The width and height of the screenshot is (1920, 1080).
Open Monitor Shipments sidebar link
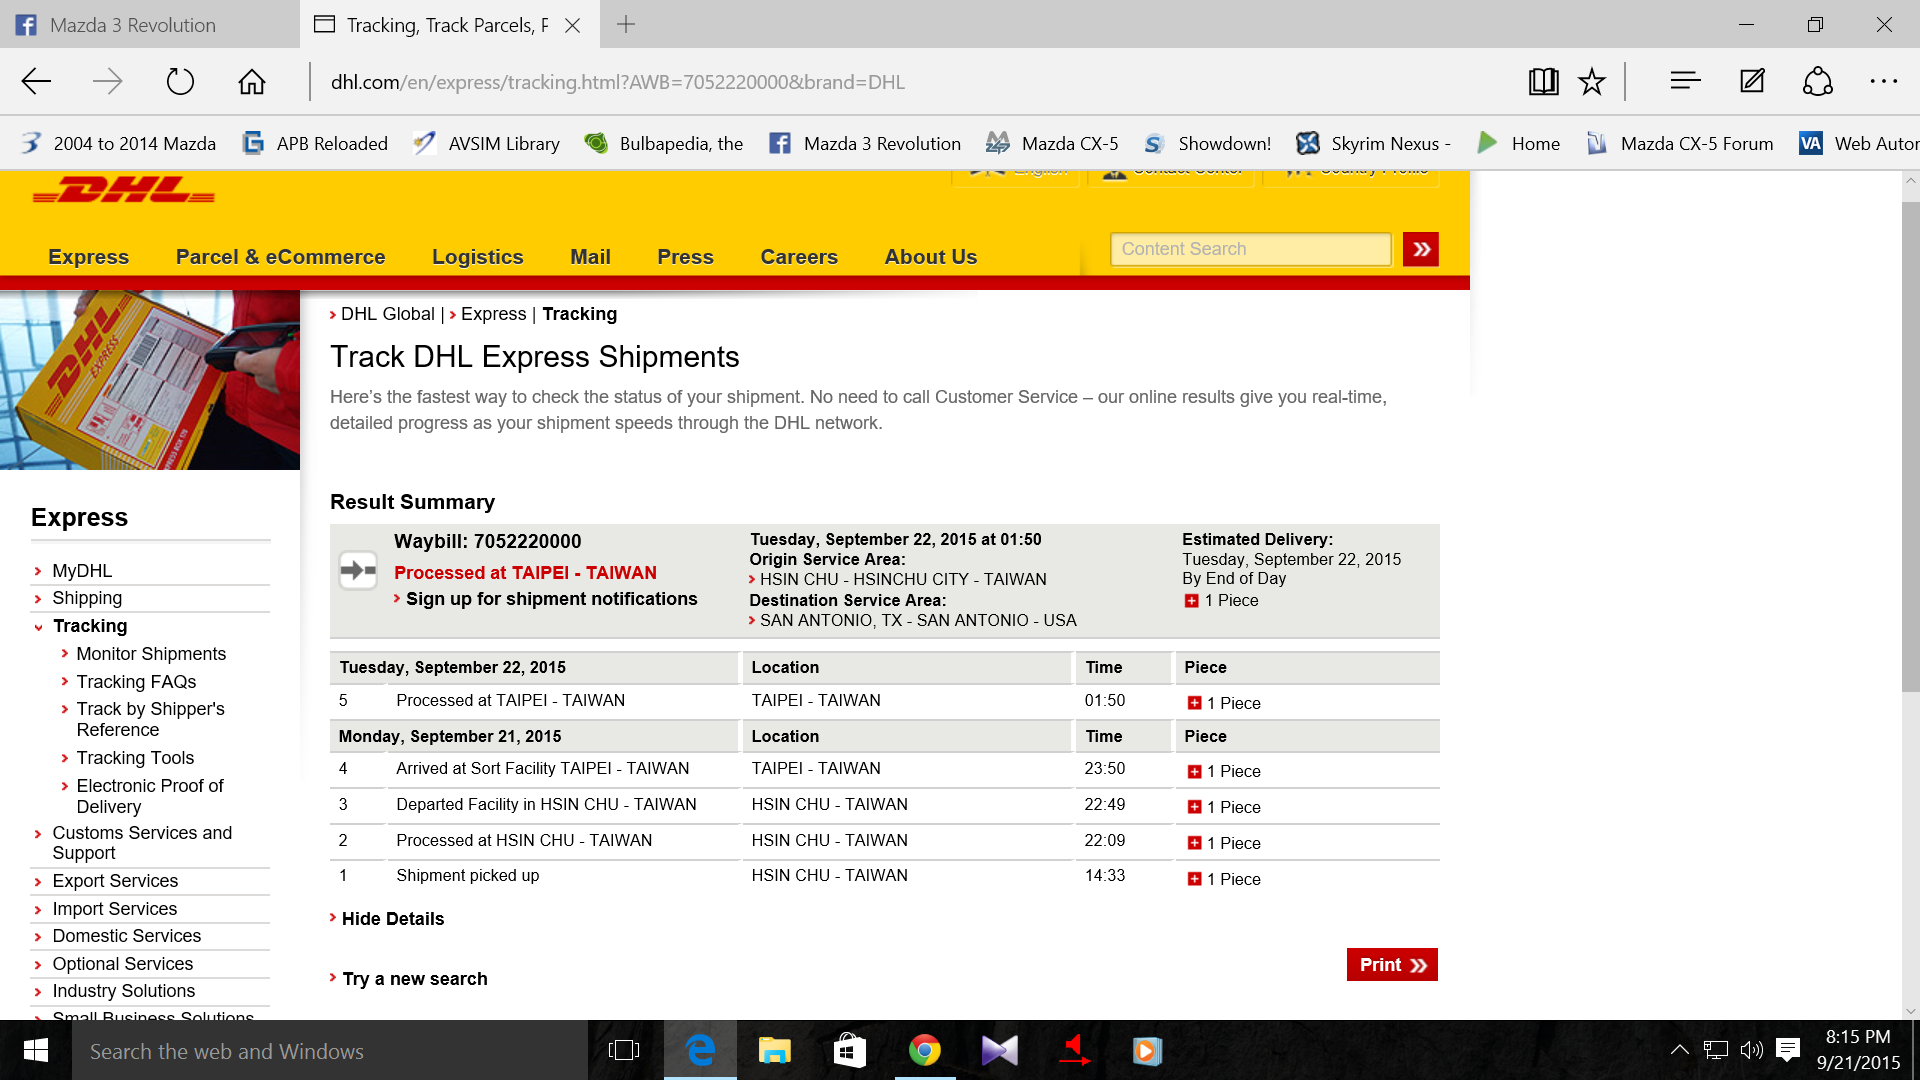click(151, 654)
